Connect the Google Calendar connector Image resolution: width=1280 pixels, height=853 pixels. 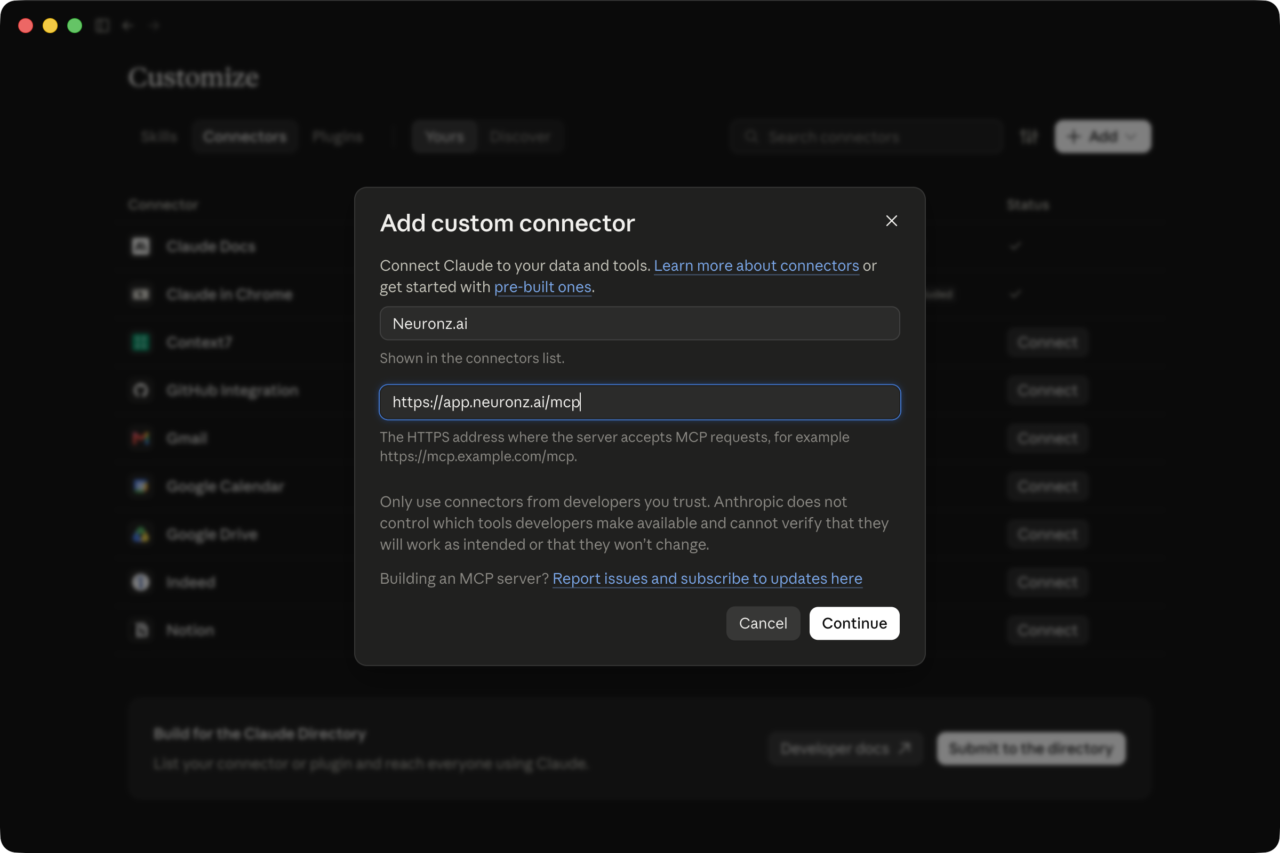(1048, 486)
